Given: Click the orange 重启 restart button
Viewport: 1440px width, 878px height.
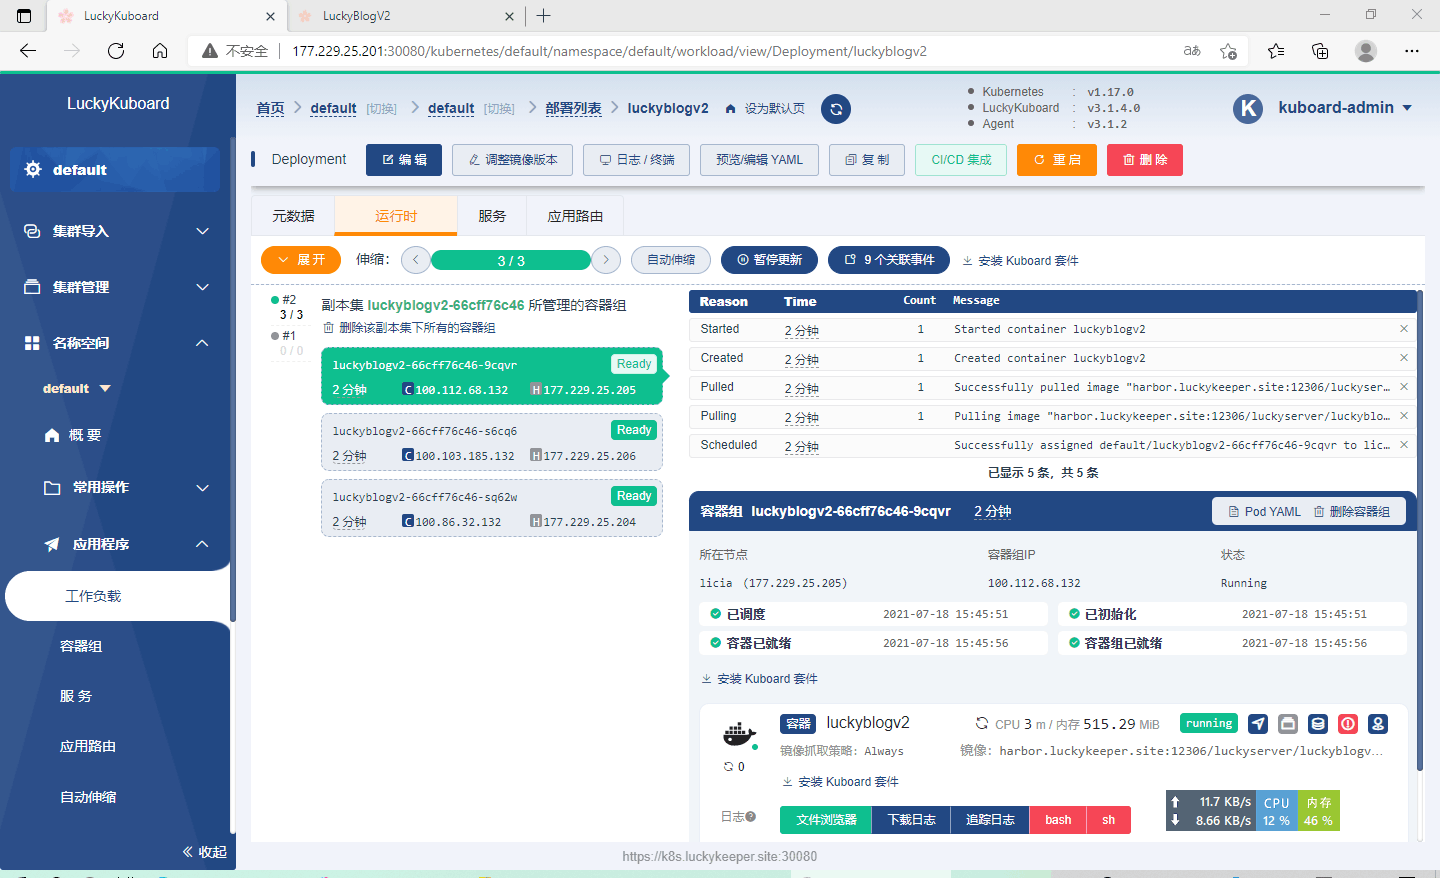Looking at the screenshot, I should (x=1057, y=160).
